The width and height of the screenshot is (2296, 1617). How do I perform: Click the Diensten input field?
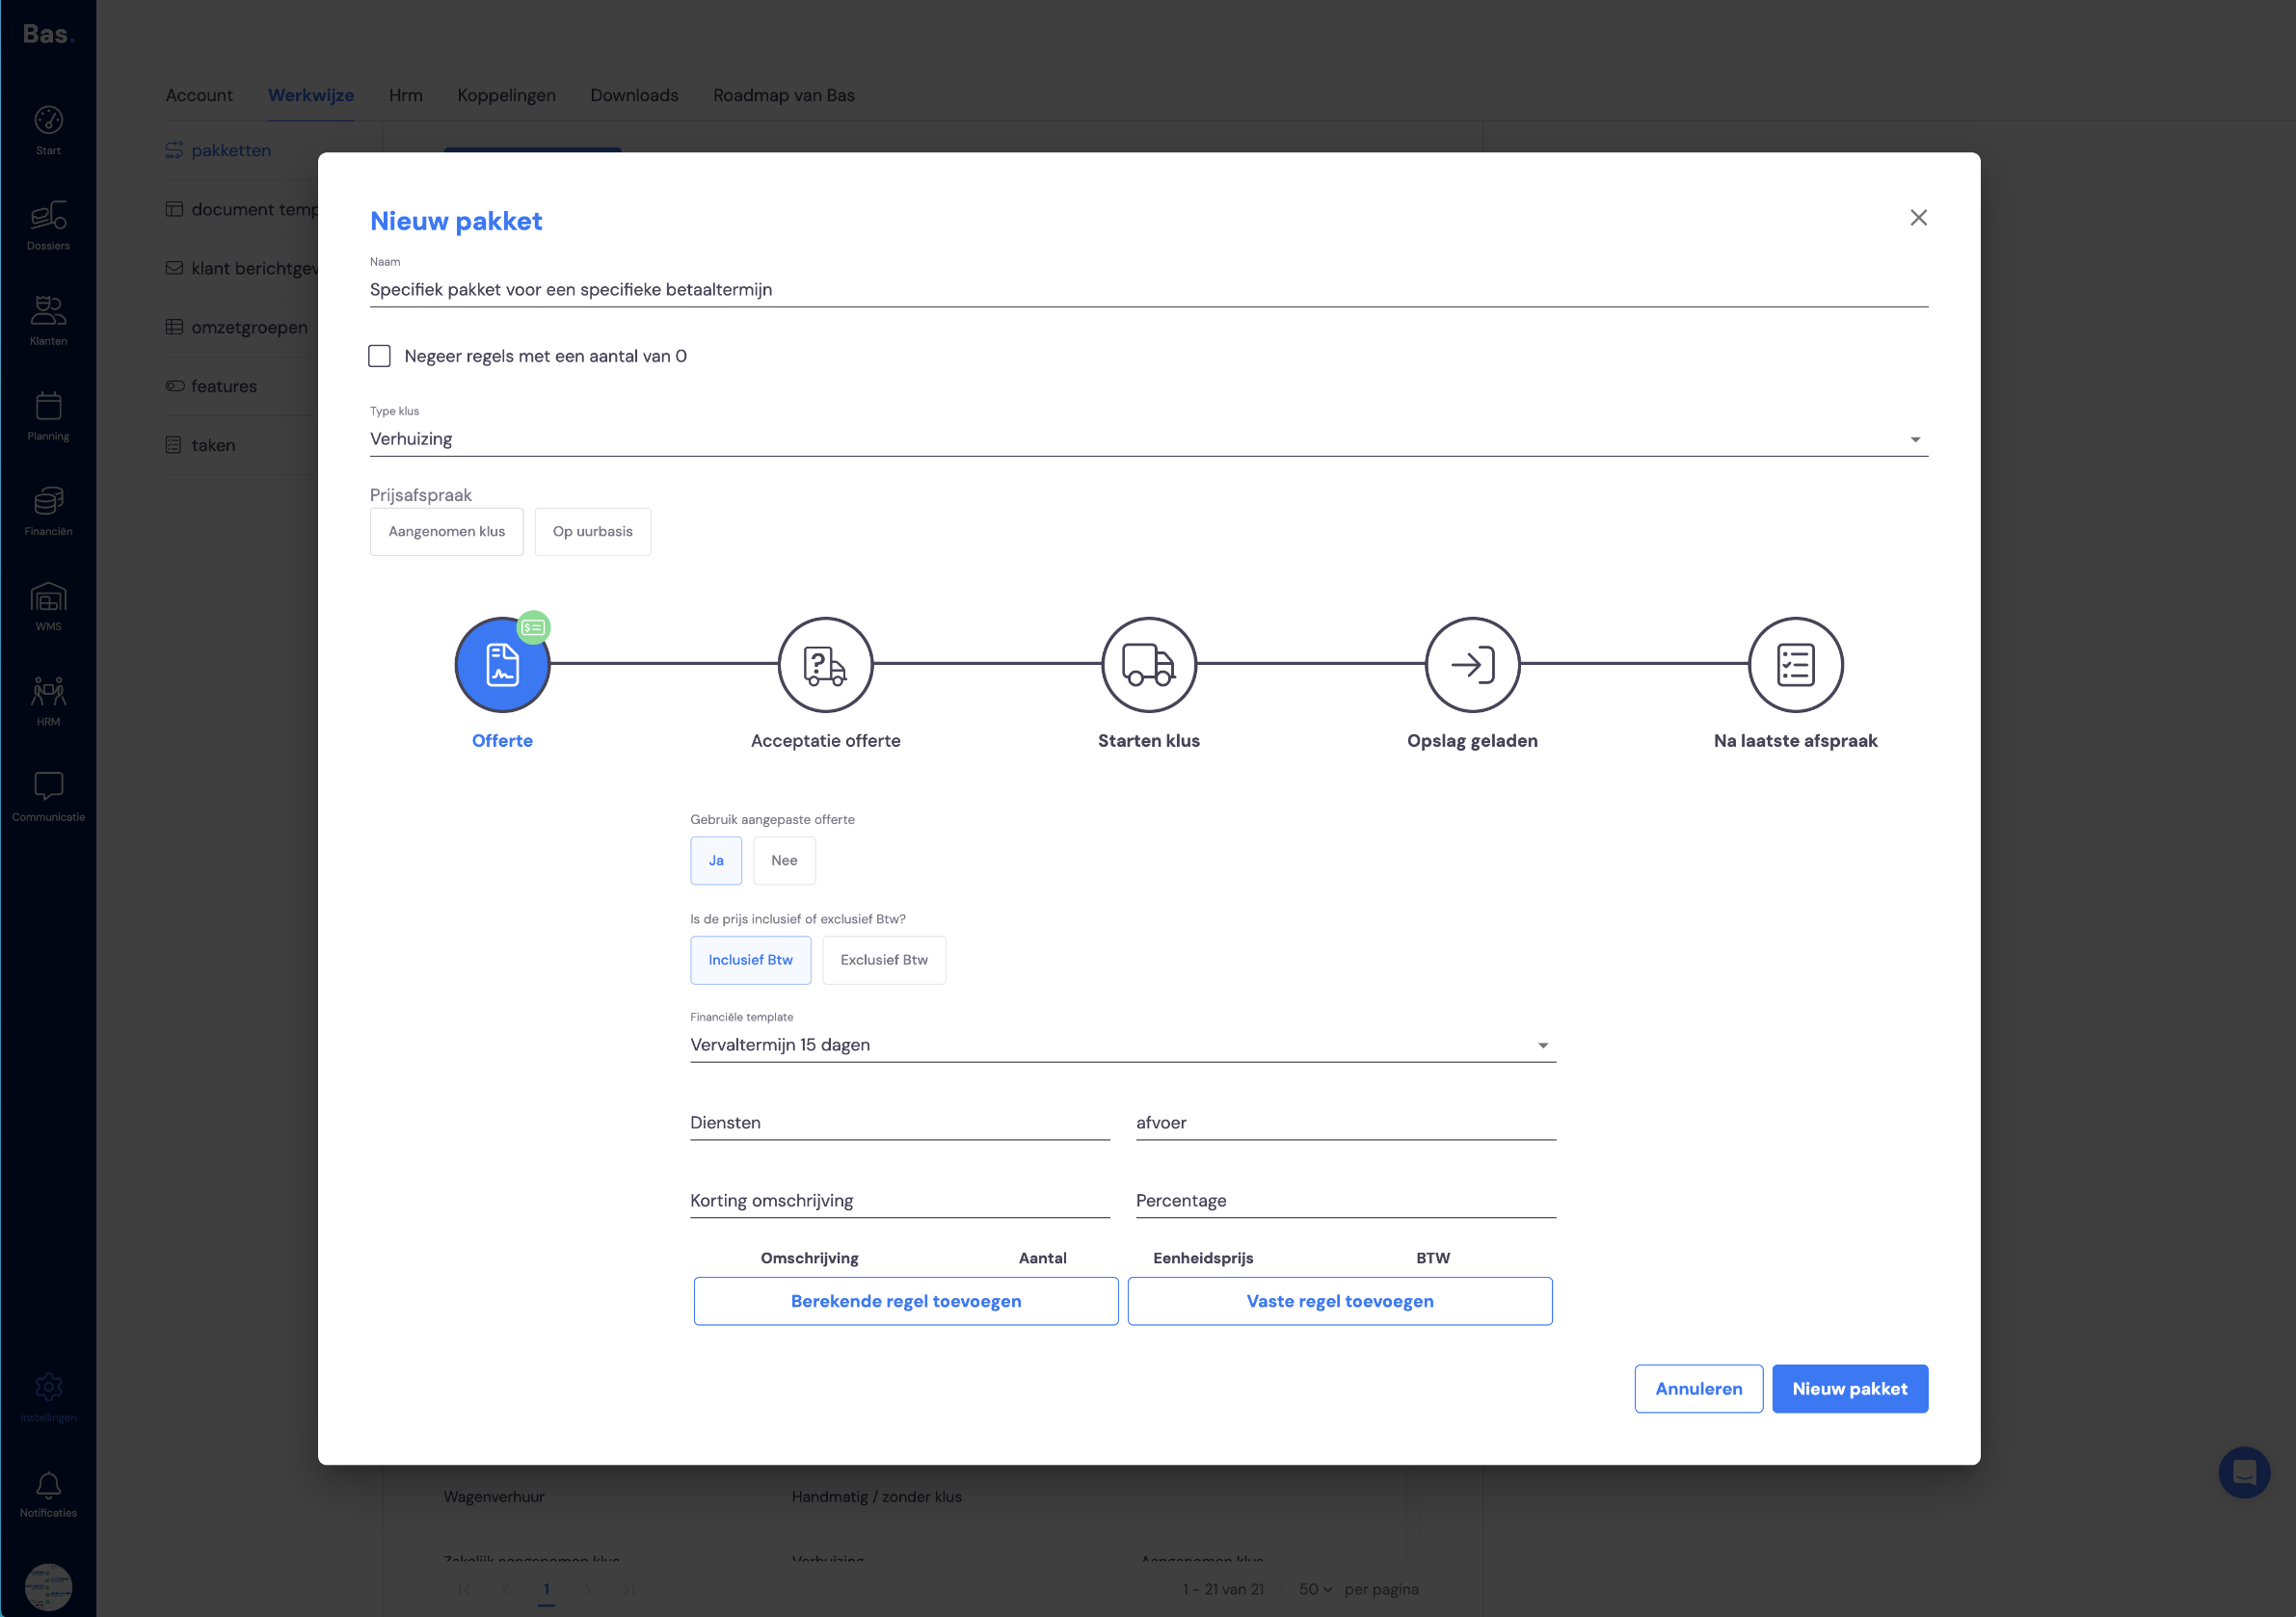pyautogui.click(x=899, y=1122)
